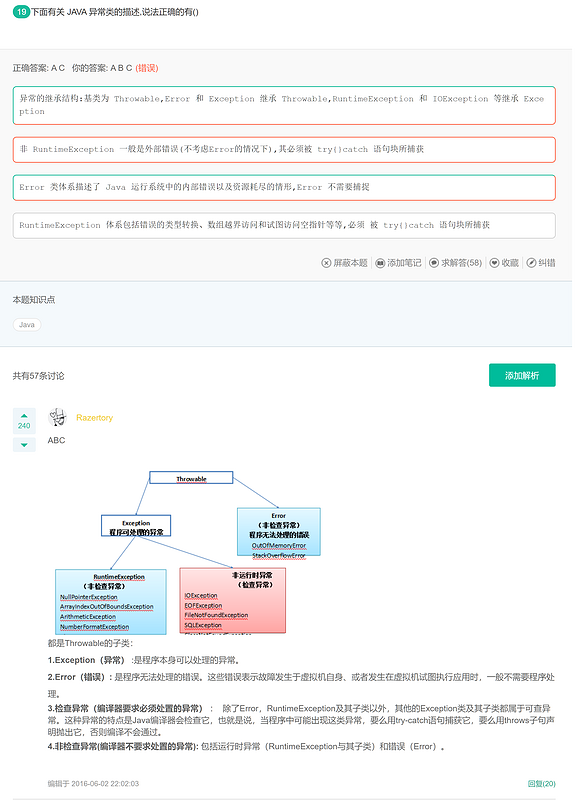The height and width of the screenshot is (800, 575).
Task: Select option A about Throwable inheritance structure
Action: [x=284, y=106]
